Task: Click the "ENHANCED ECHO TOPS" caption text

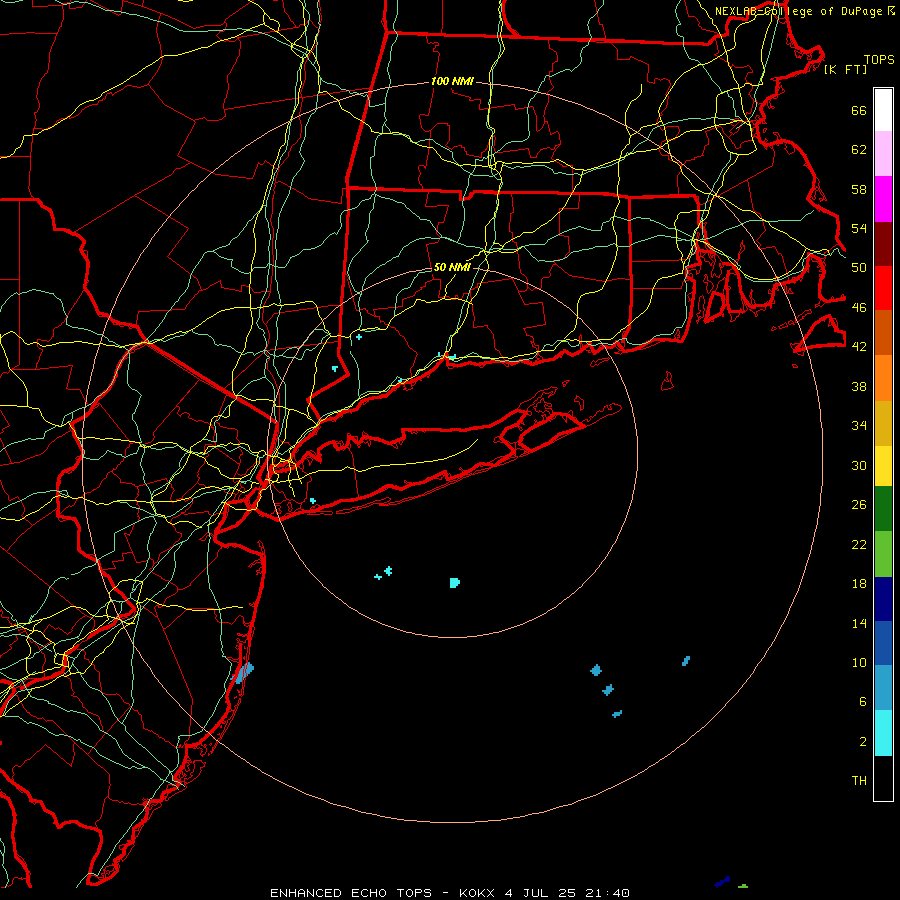Action: point(351,893)
